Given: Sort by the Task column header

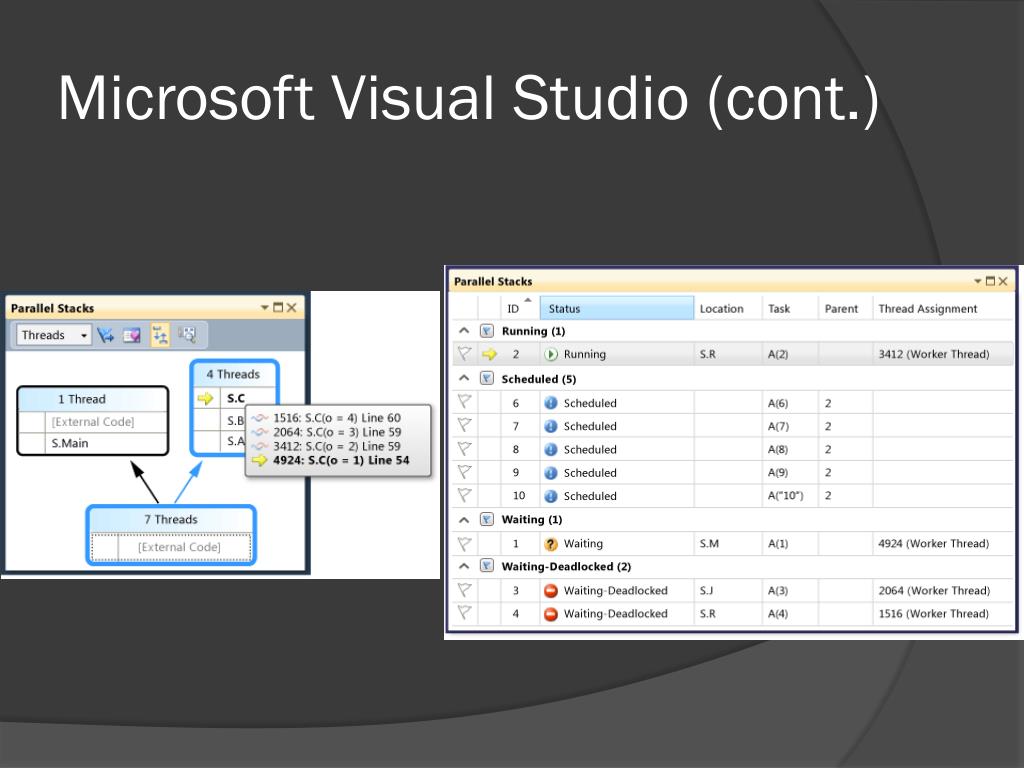Looking at the screenshot, I should point(790,308).
